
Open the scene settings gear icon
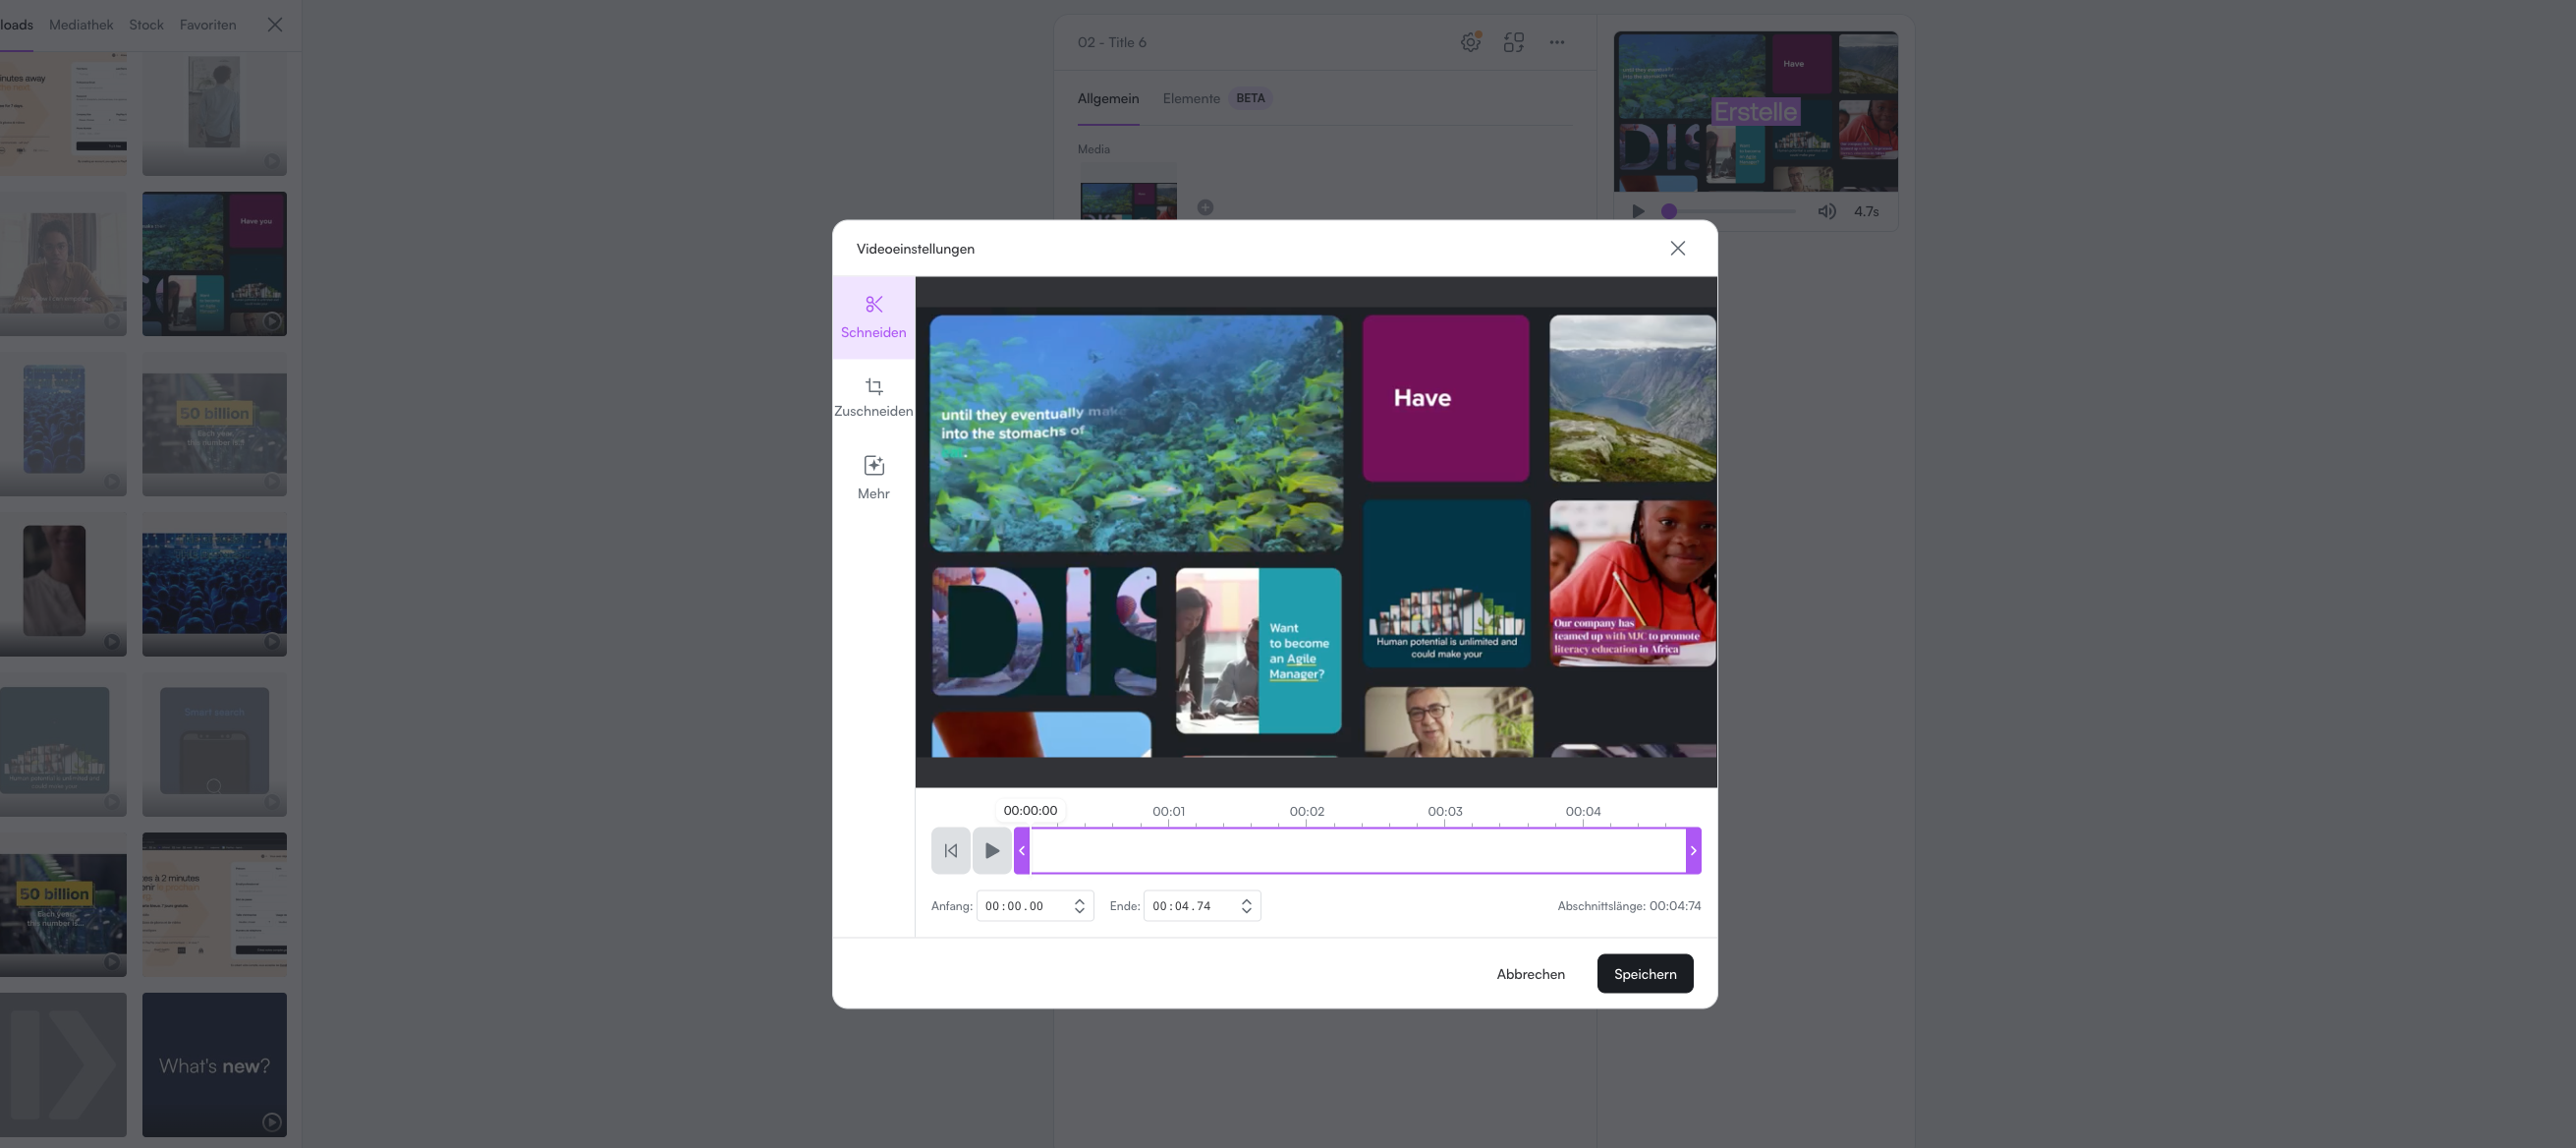point(1470,42)
